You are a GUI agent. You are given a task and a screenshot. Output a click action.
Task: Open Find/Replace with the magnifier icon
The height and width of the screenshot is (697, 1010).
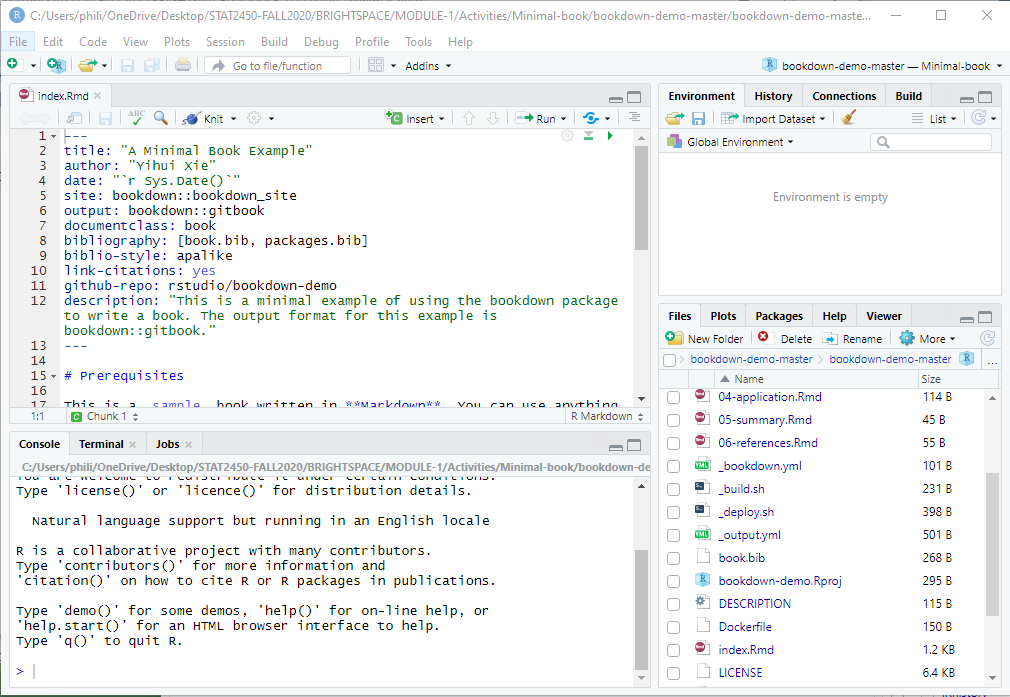(160, 117)
